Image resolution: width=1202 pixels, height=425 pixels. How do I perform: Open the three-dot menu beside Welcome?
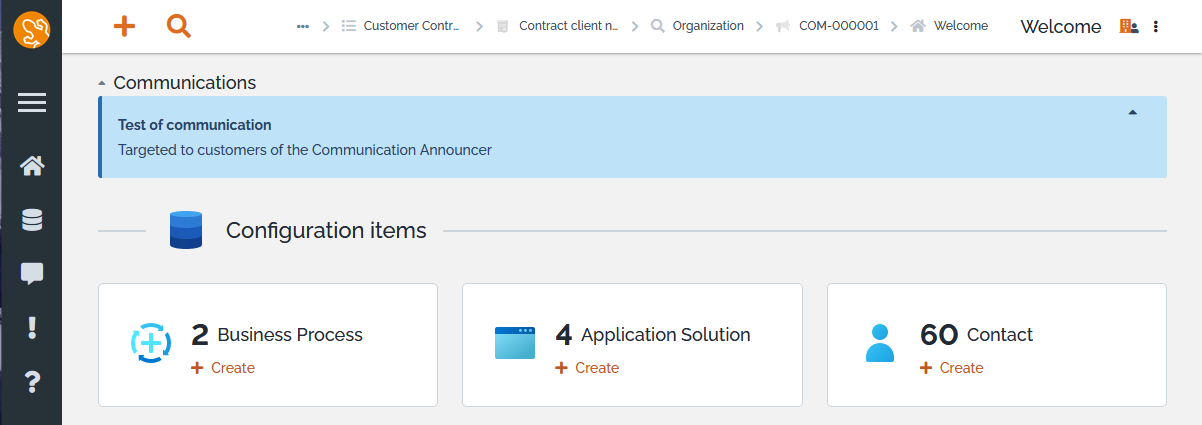[x=1156, y=27]
